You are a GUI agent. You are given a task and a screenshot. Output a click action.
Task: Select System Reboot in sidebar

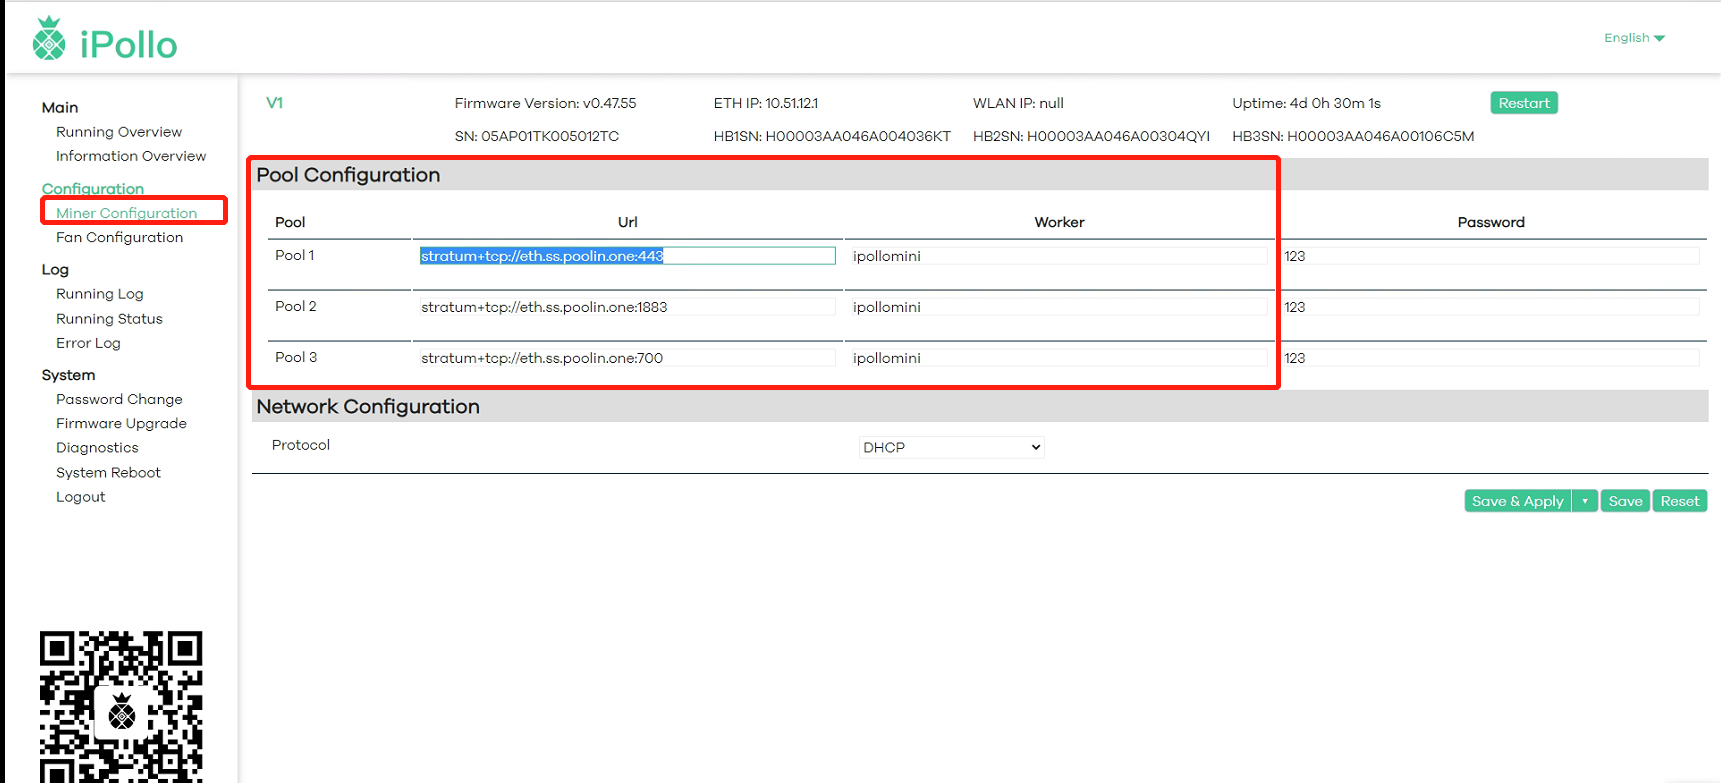pyautogui.click(x=108, y=472)
